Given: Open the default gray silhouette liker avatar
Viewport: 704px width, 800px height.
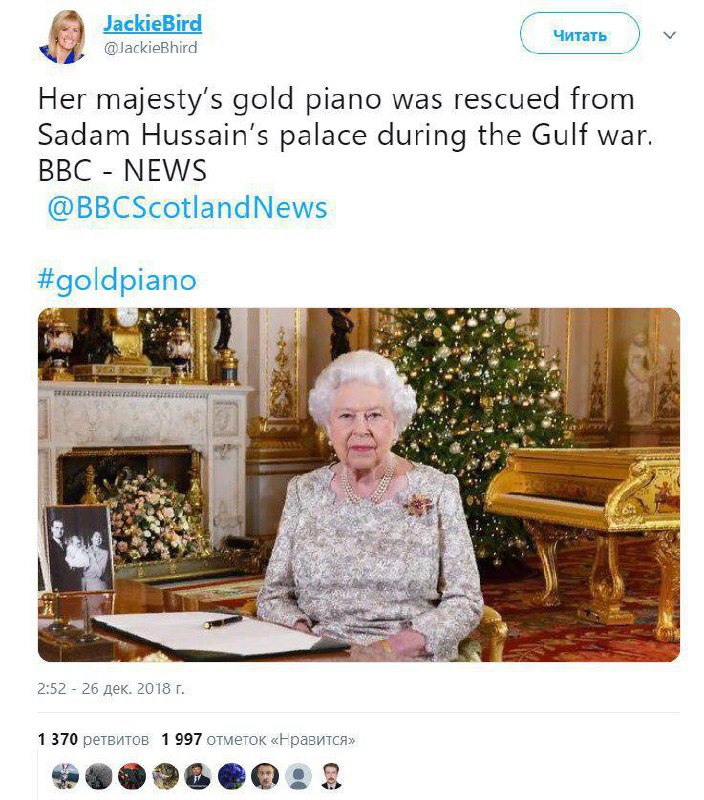Looking at the screenshot, I should 297,776.
